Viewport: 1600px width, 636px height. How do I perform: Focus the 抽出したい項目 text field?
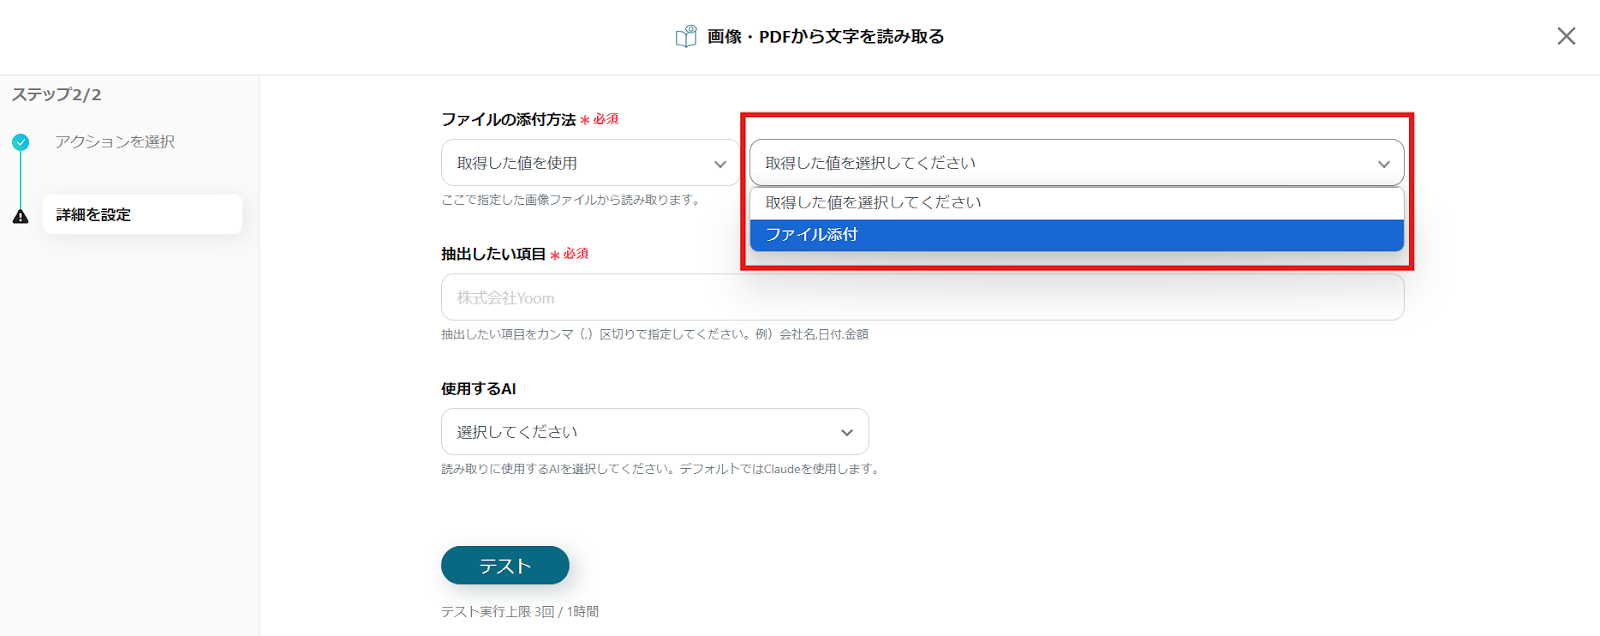(x=922, y=297)
